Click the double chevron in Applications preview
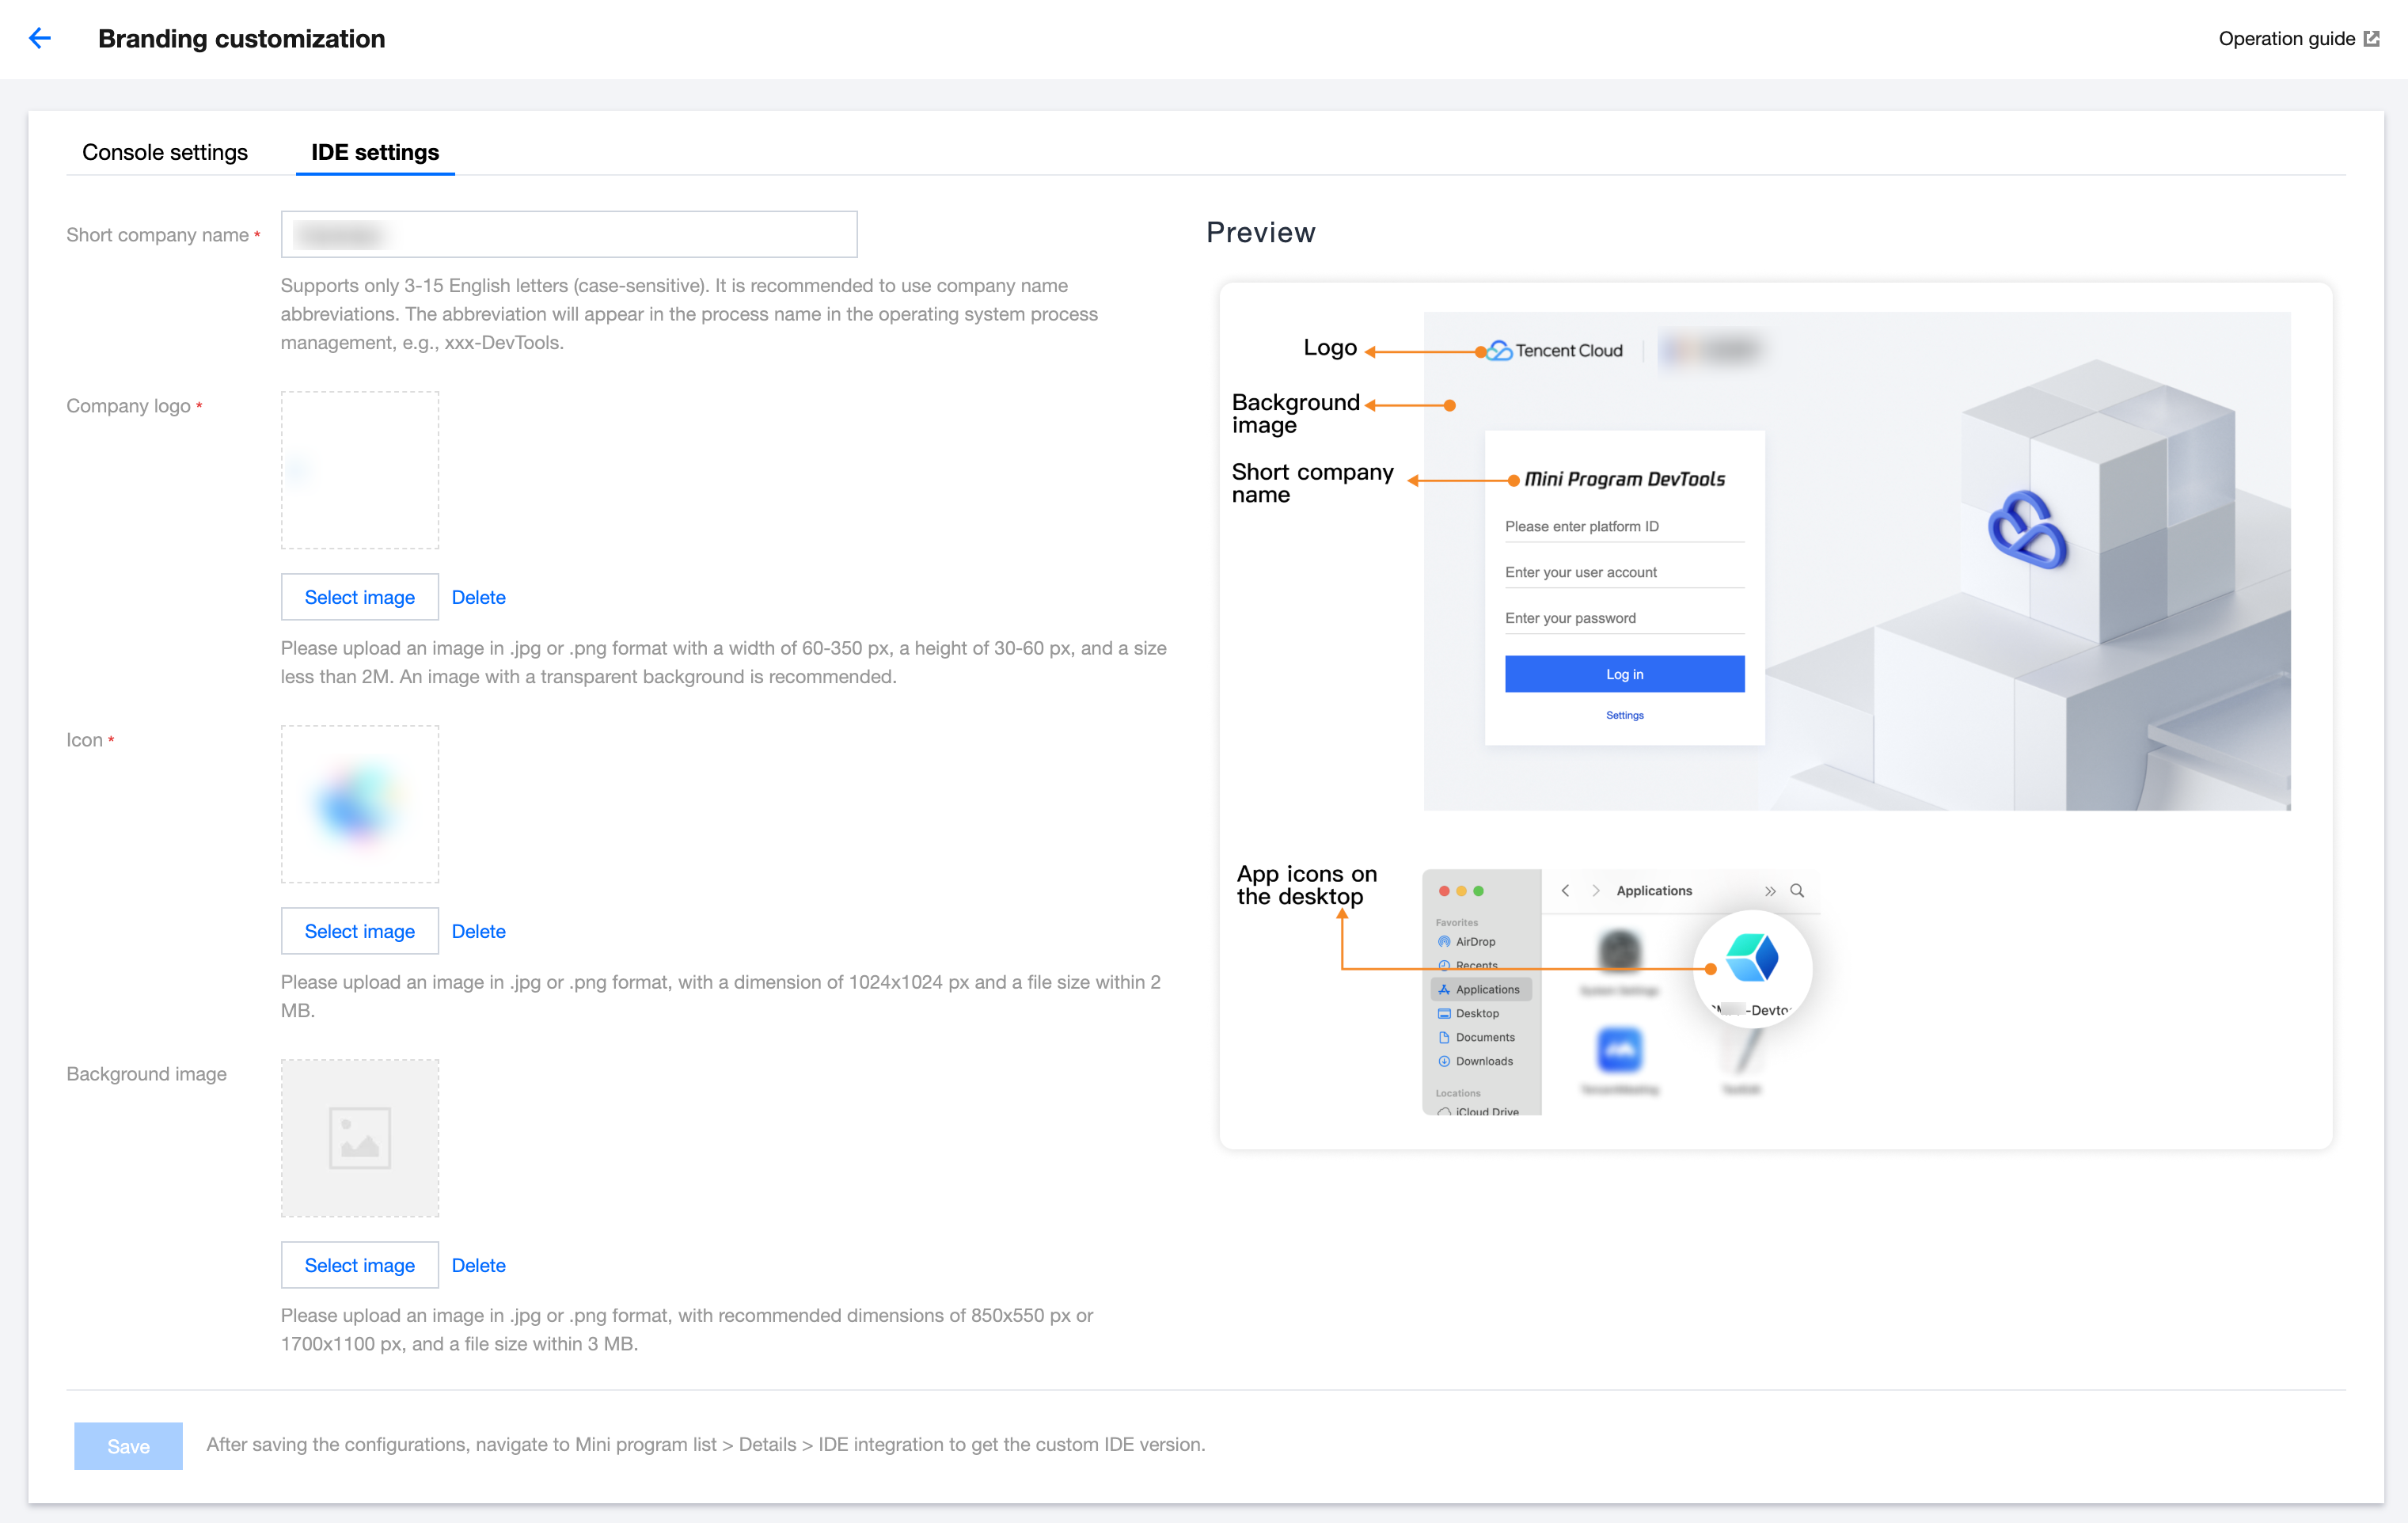 tap(1770, 890)
